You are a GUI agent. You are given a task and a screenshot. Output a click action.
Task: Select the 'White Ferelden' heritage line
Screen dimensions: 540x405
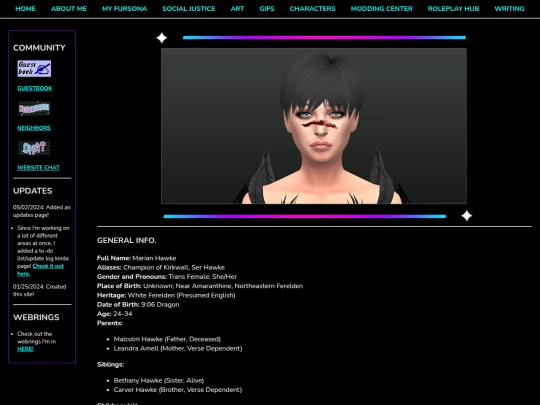click(166, 295)
